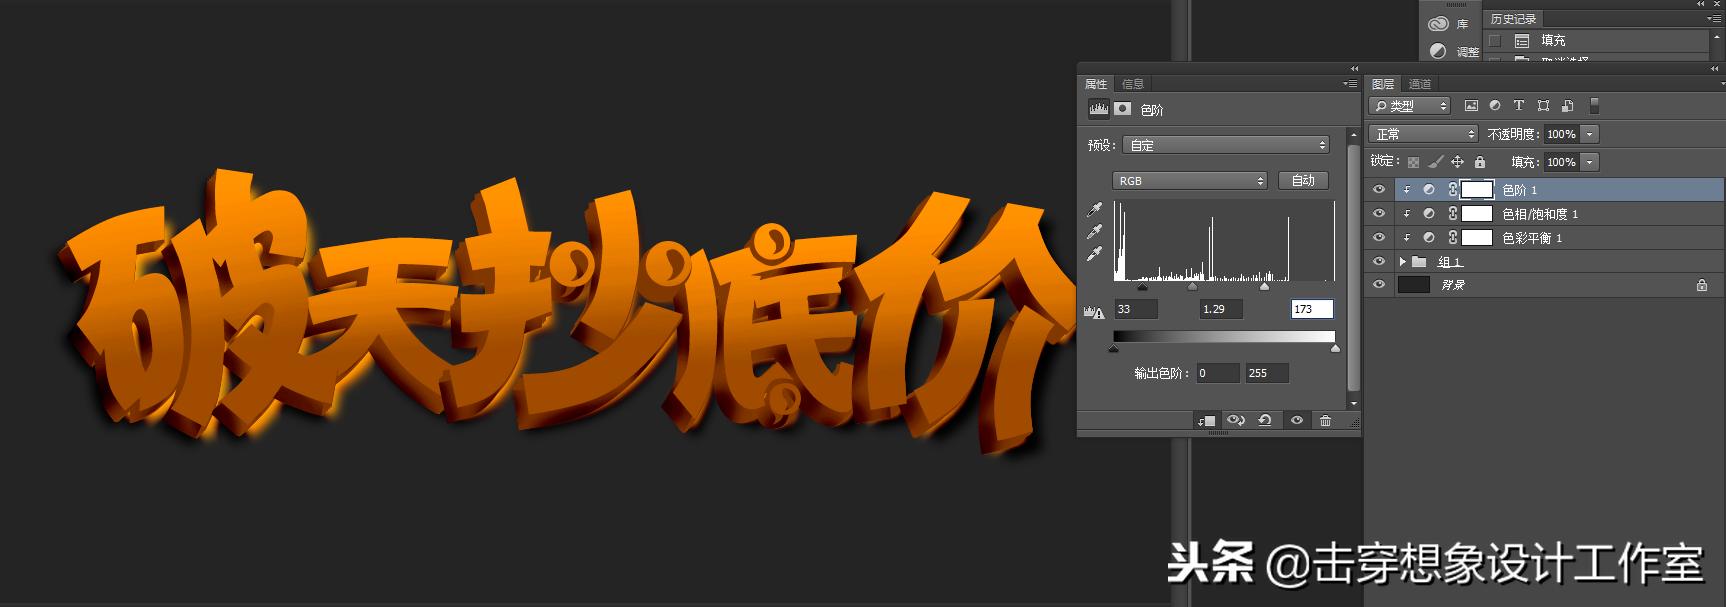The height and width of the screenshot is (607, 1726).
Task: Click the shadow input field showing 33
Action: (1136, 309)
